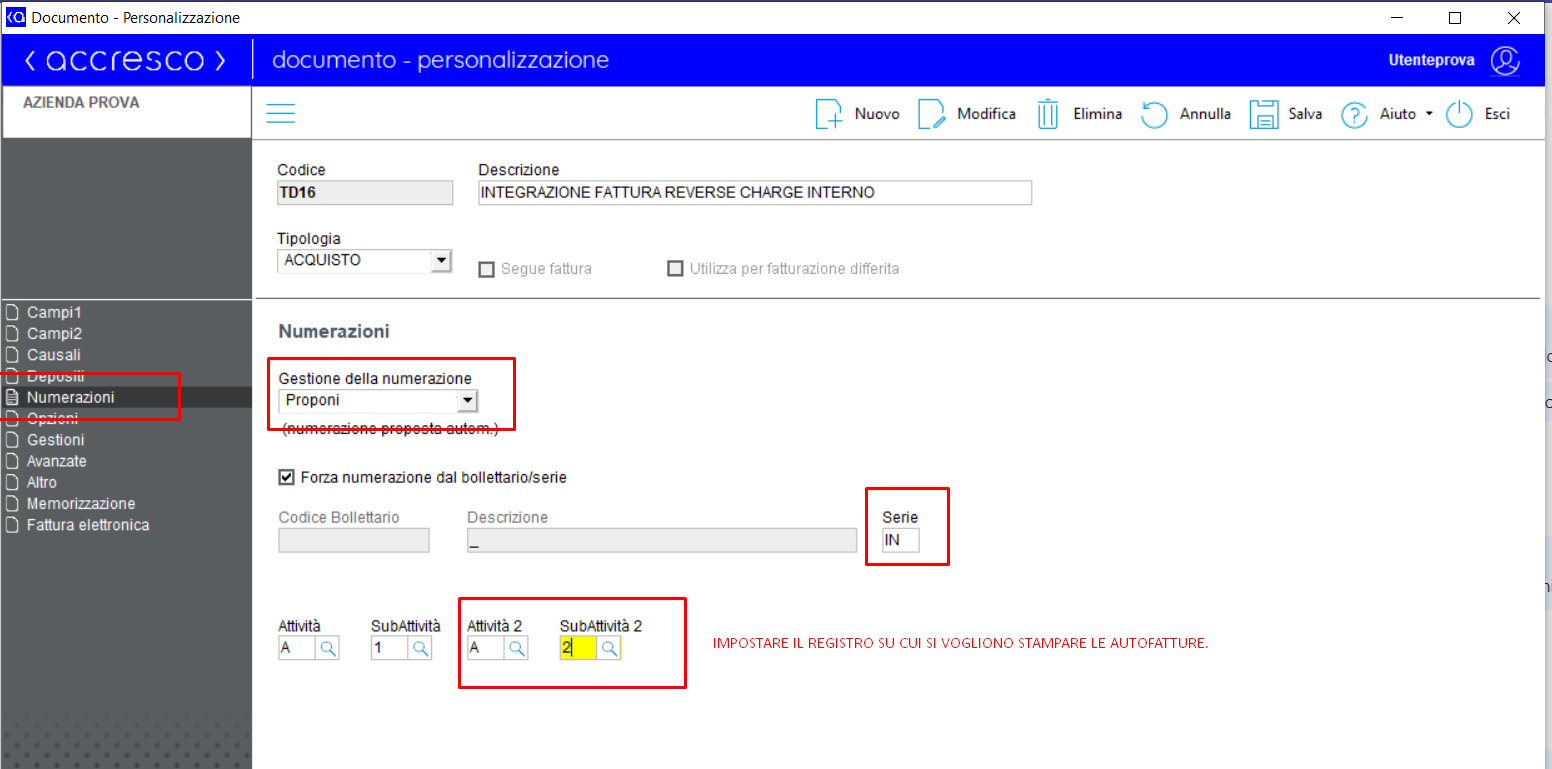Click the Nuovo document icon
Screen dimensions: 1552x769
tap(830, 114)
